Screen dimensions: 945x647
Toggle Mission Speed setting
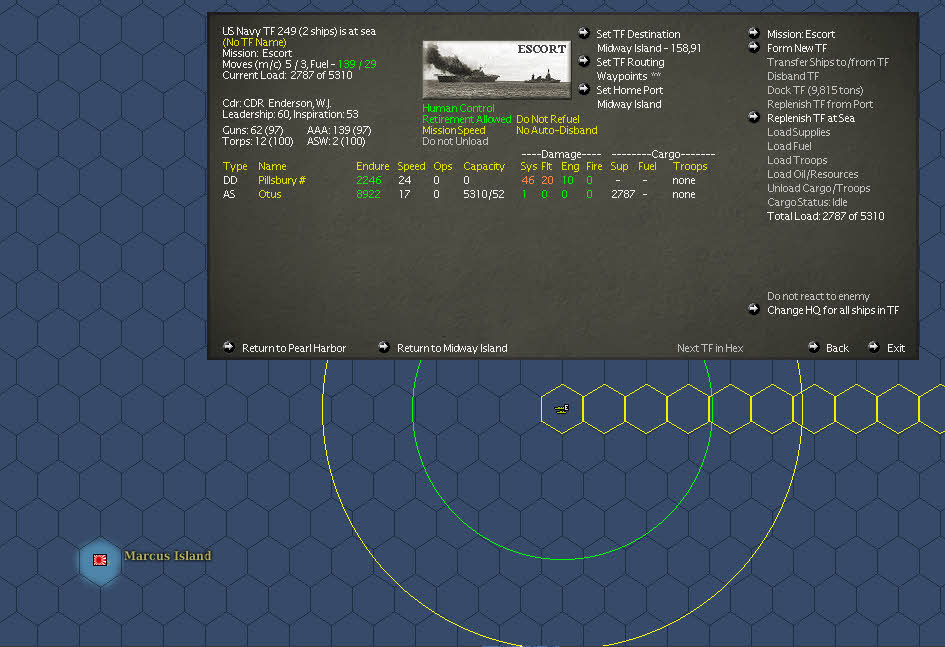point(453,130)
